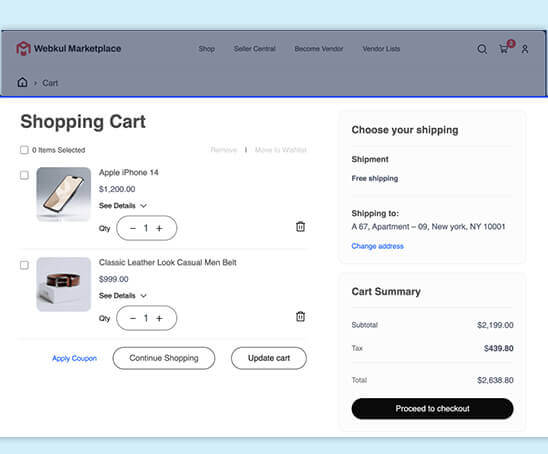
Task: Toggle the '0 Items Selected' checkbox
Action: click(24, 150)
